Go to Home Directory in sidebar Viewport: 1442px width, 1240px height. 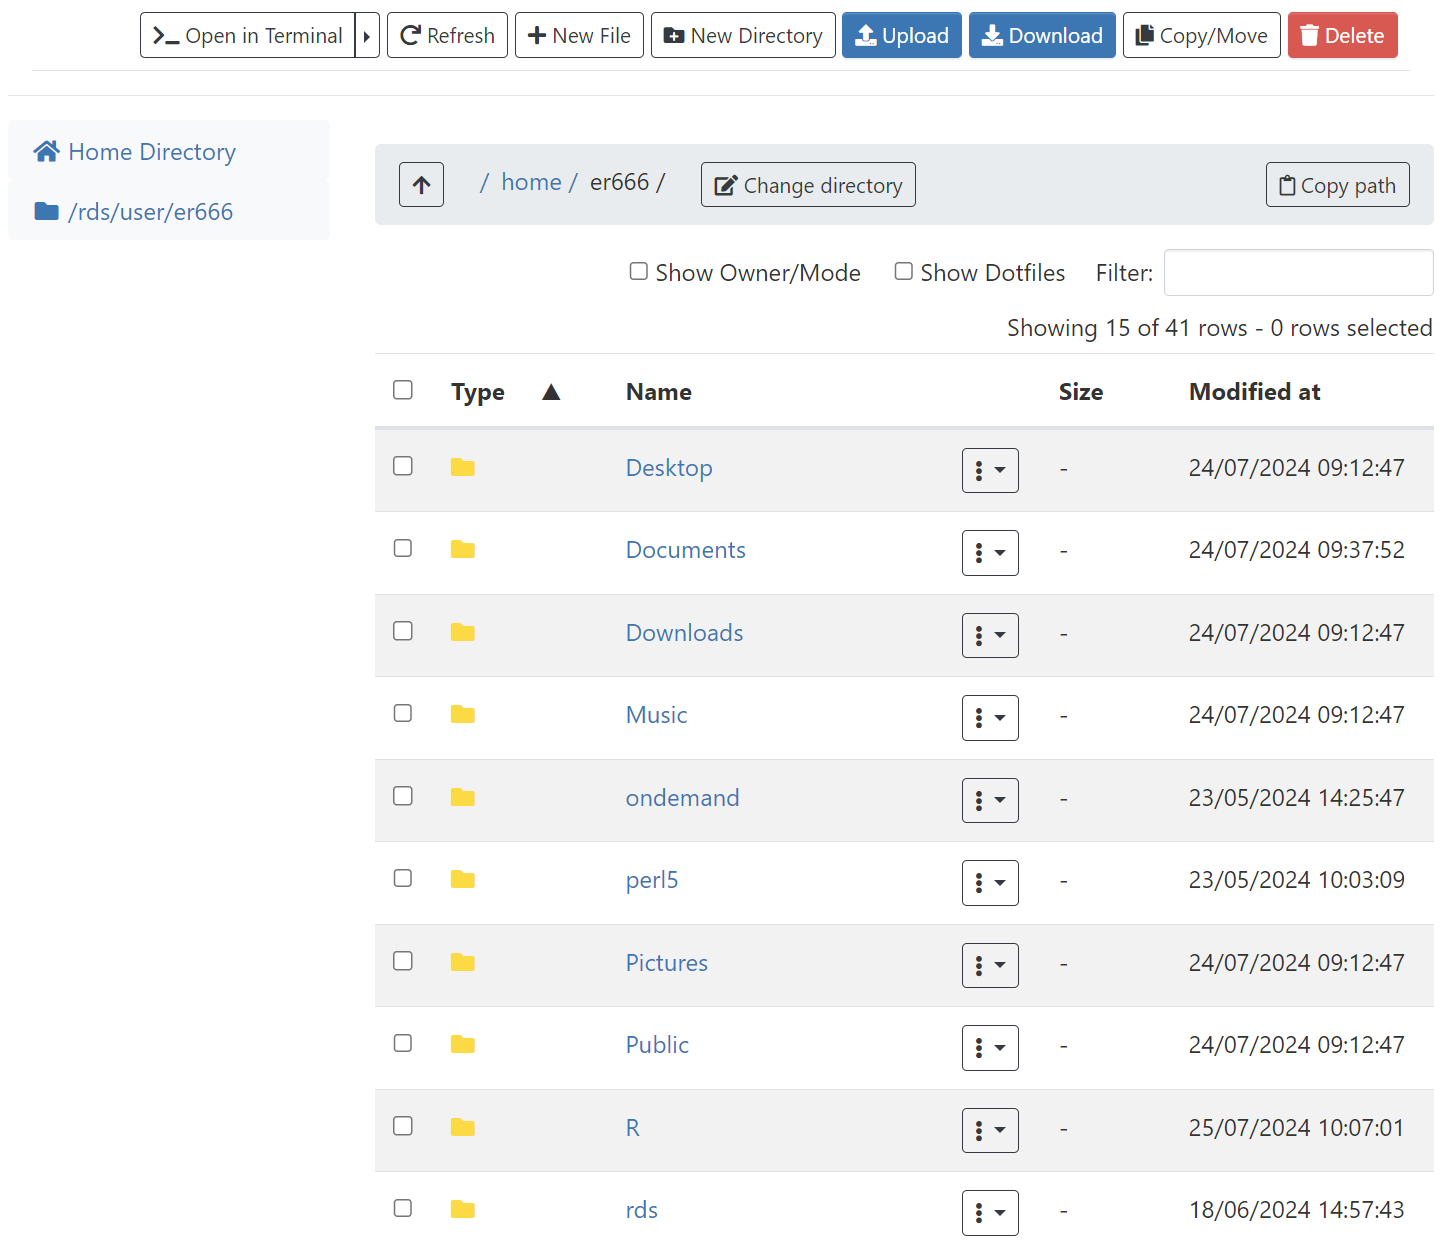tap(135, 152)
